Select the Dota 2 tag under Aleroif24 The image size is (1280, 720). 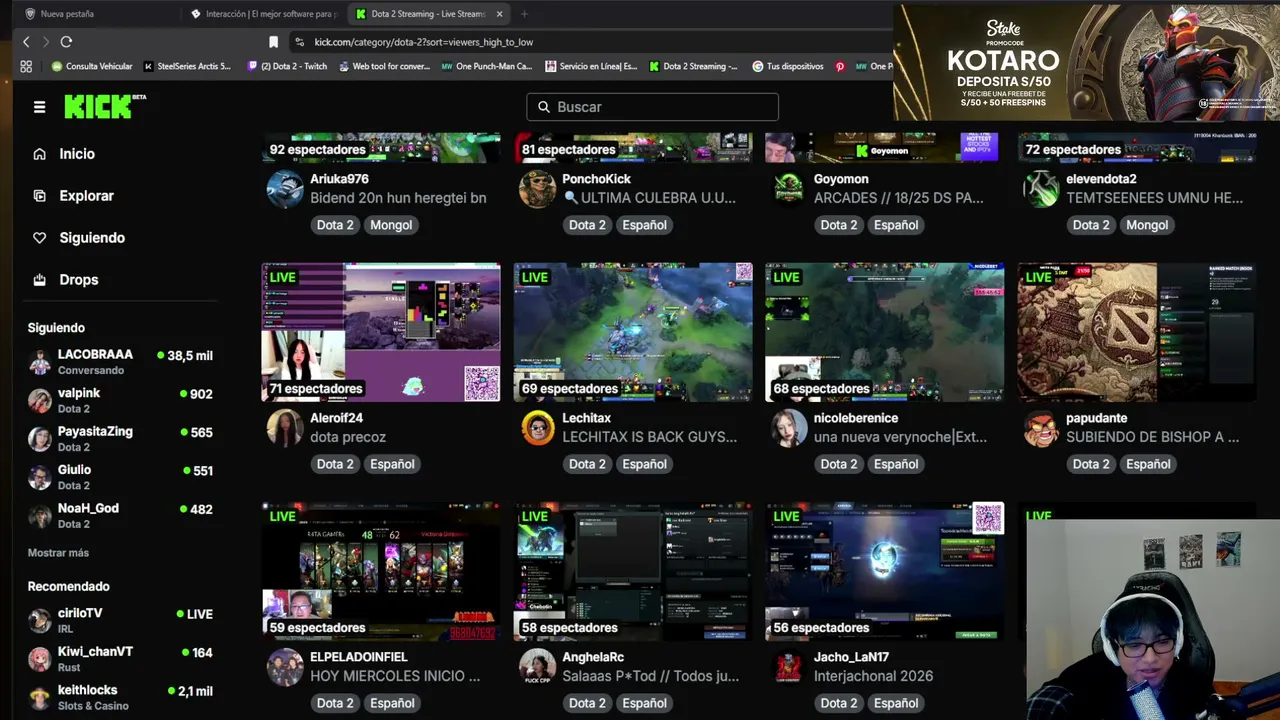click(x=335, y=464)
